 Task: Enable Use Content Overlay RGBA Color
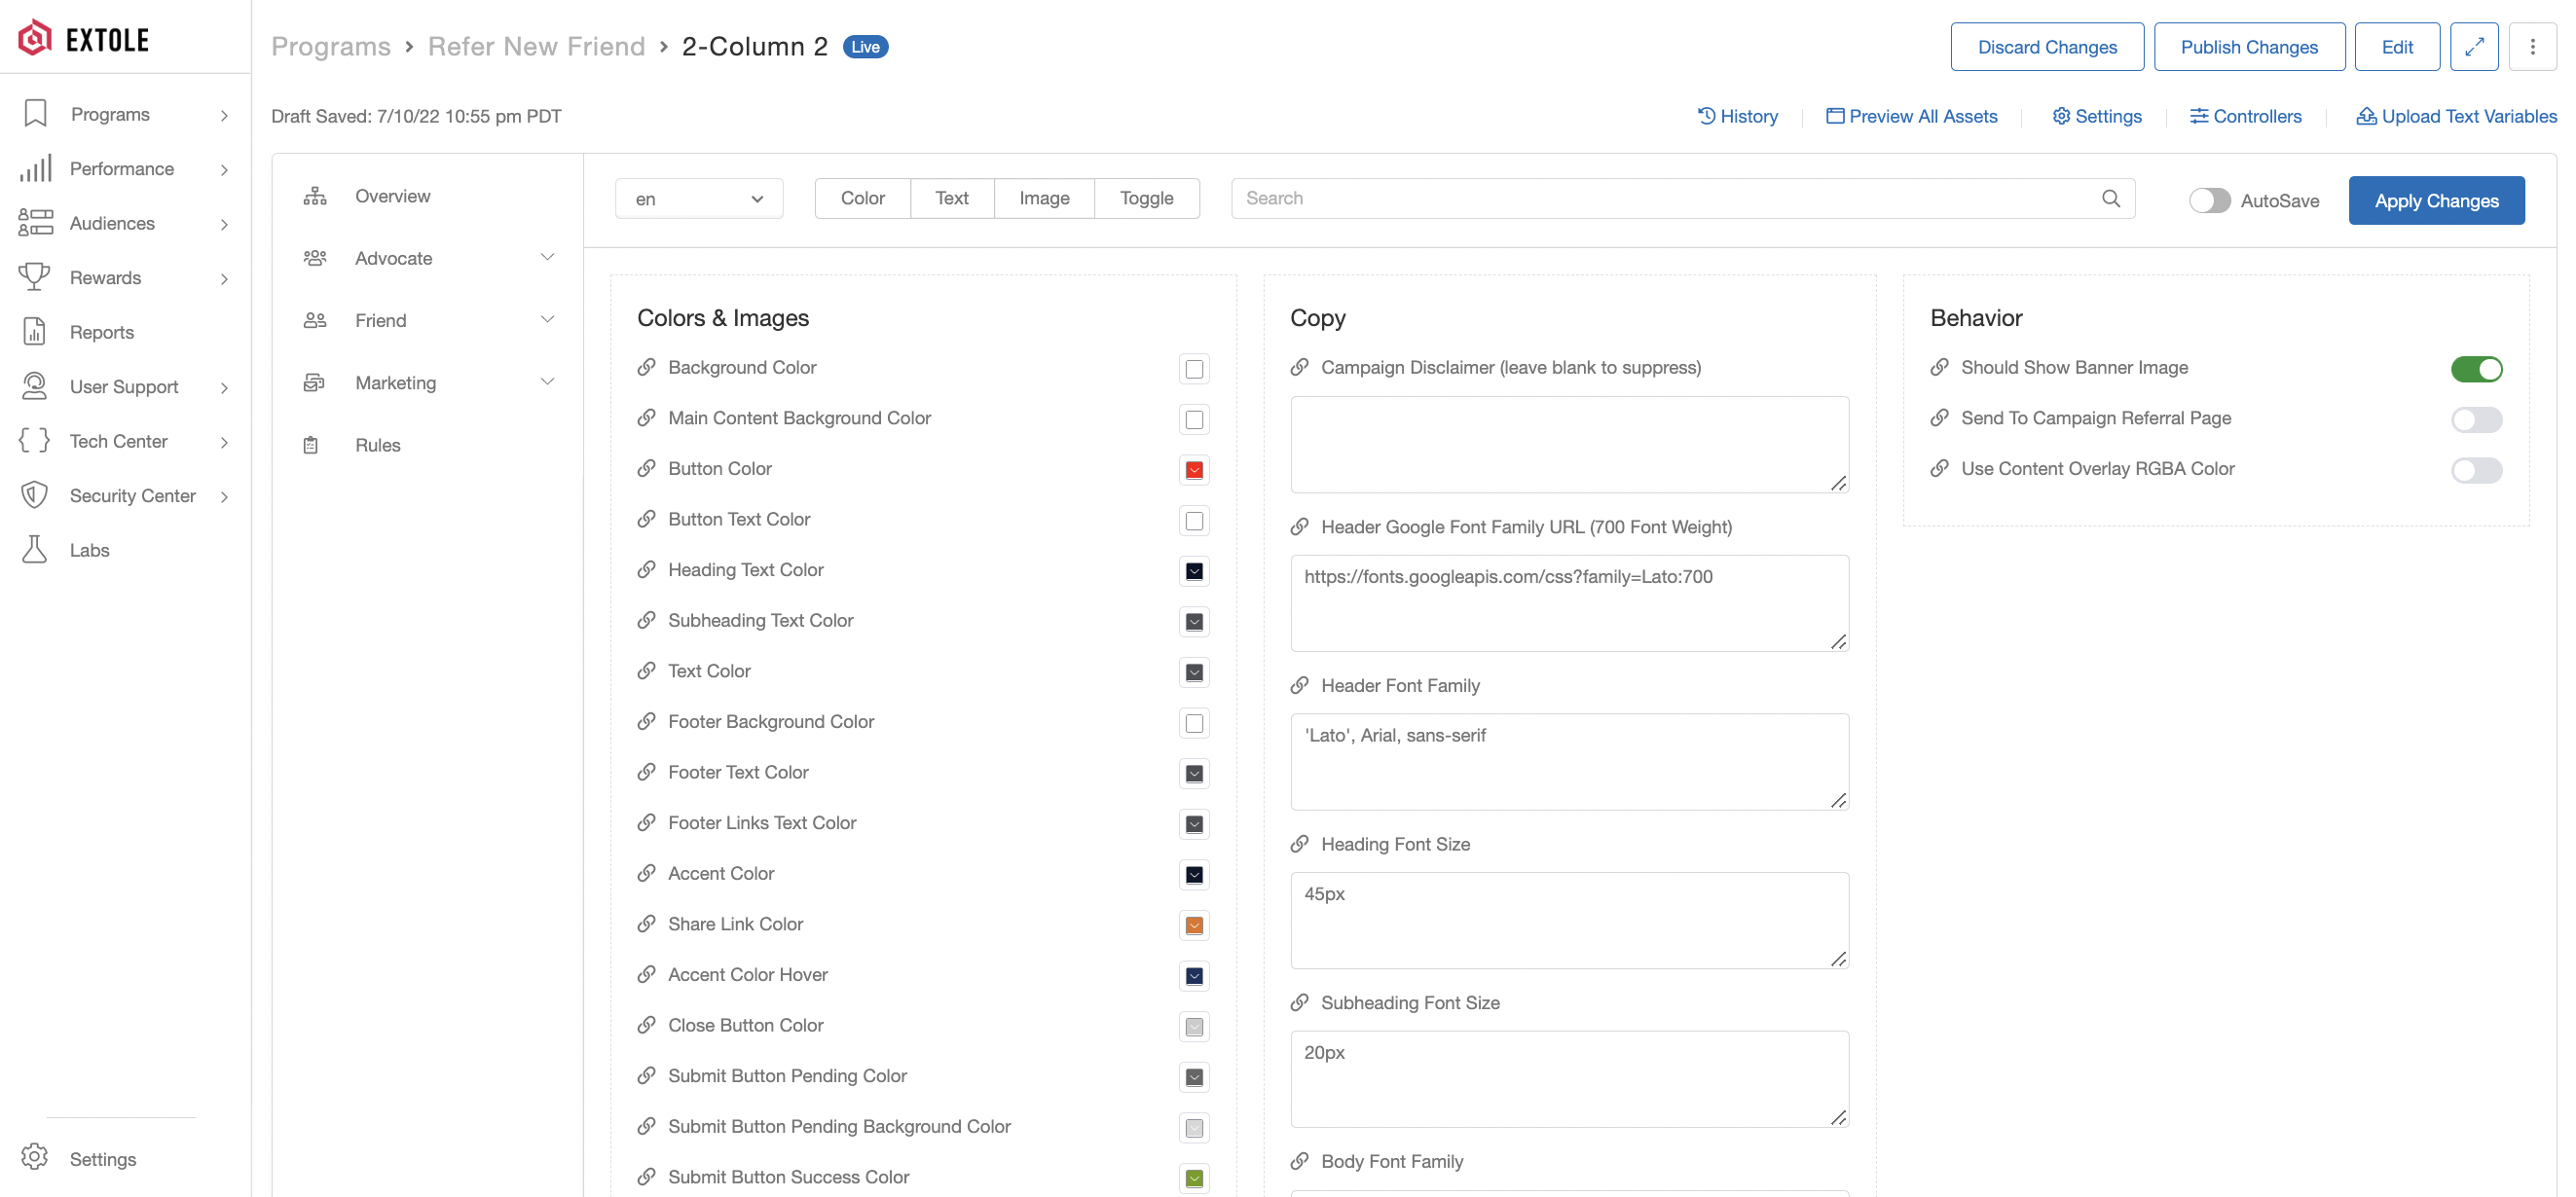tap(2476, 470)
